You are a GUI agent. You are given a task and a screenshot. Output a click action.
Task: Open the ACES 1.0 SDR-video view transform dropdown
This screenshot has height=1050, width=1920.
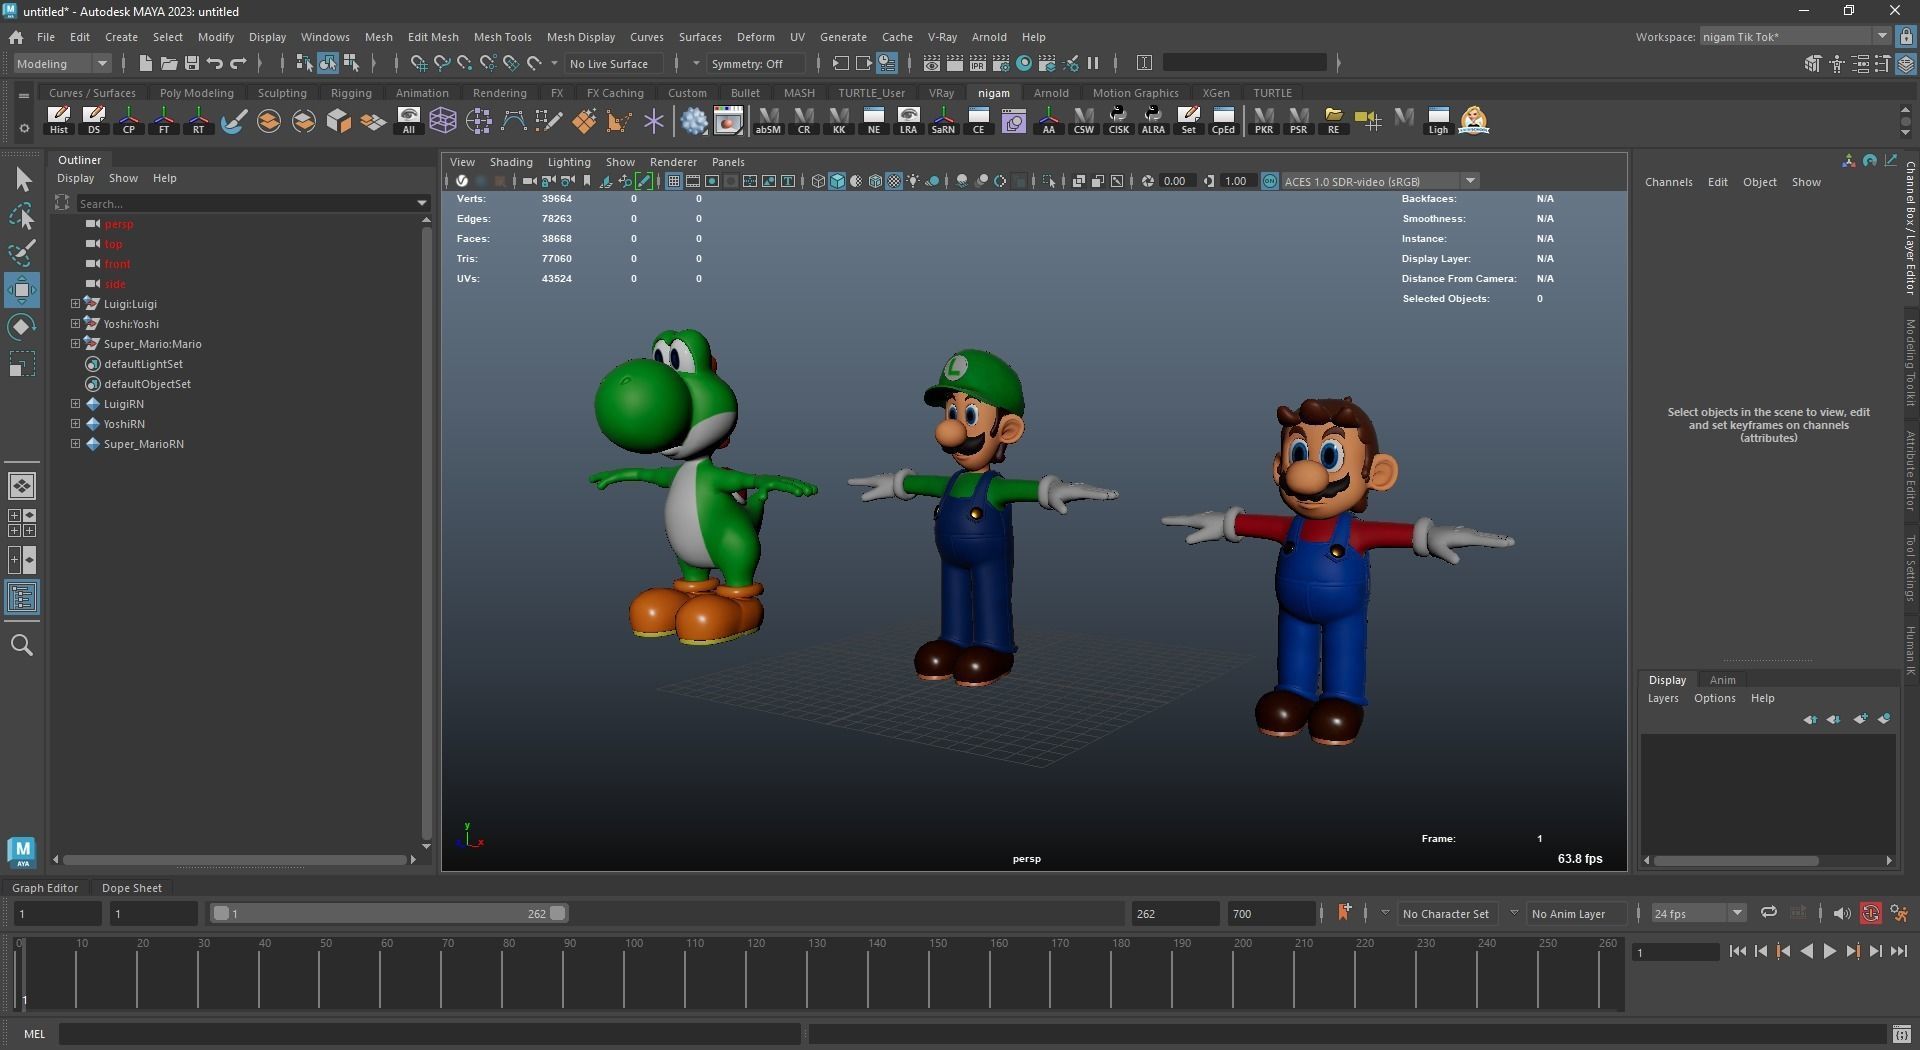[1380, 181]
